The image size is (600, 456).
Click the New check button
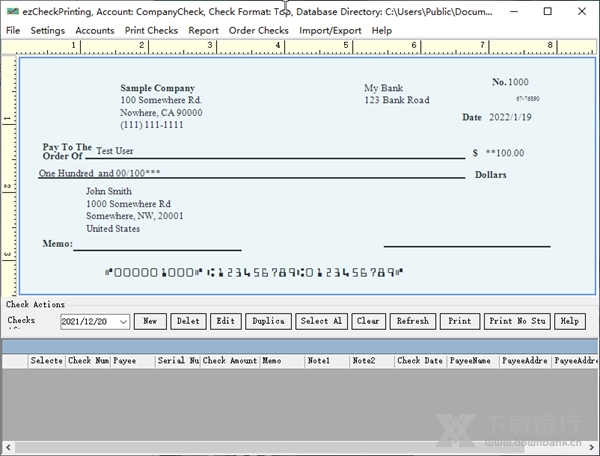point(150,321)
